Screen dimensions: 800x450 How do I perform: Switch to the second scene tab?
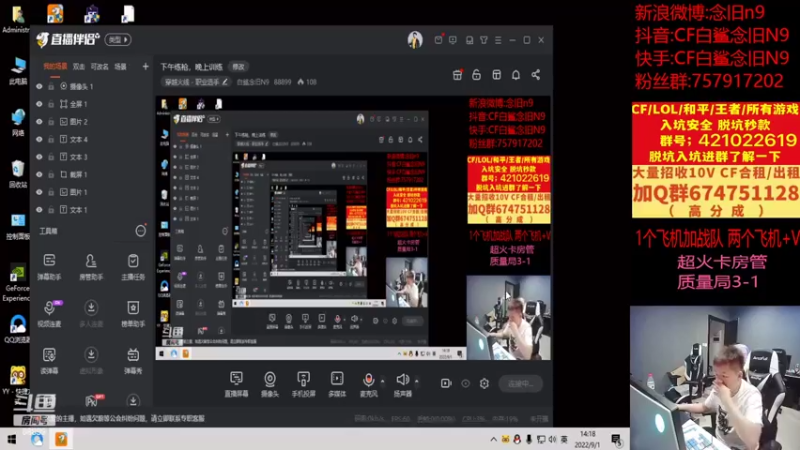click(79, 67)
